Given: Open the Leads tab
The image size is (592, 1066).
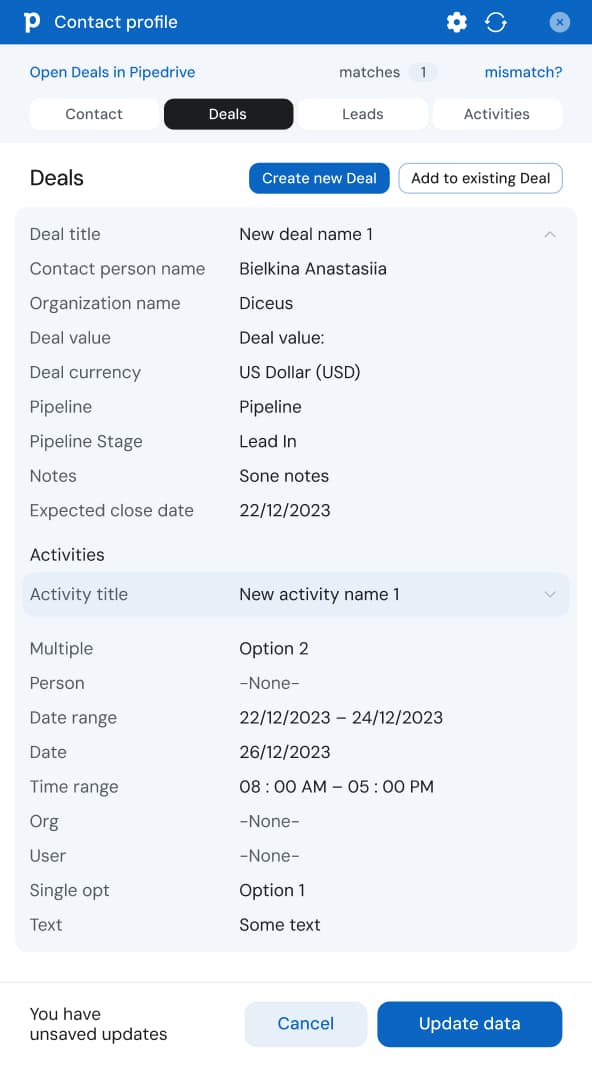Looking at the screenshot, I should 362,114.
